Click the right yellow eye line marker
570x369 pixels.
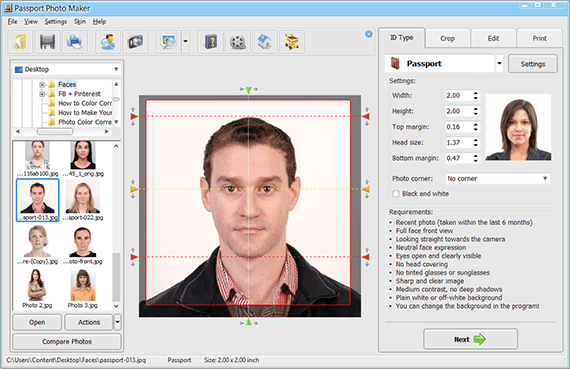click(x=366, y=189)
